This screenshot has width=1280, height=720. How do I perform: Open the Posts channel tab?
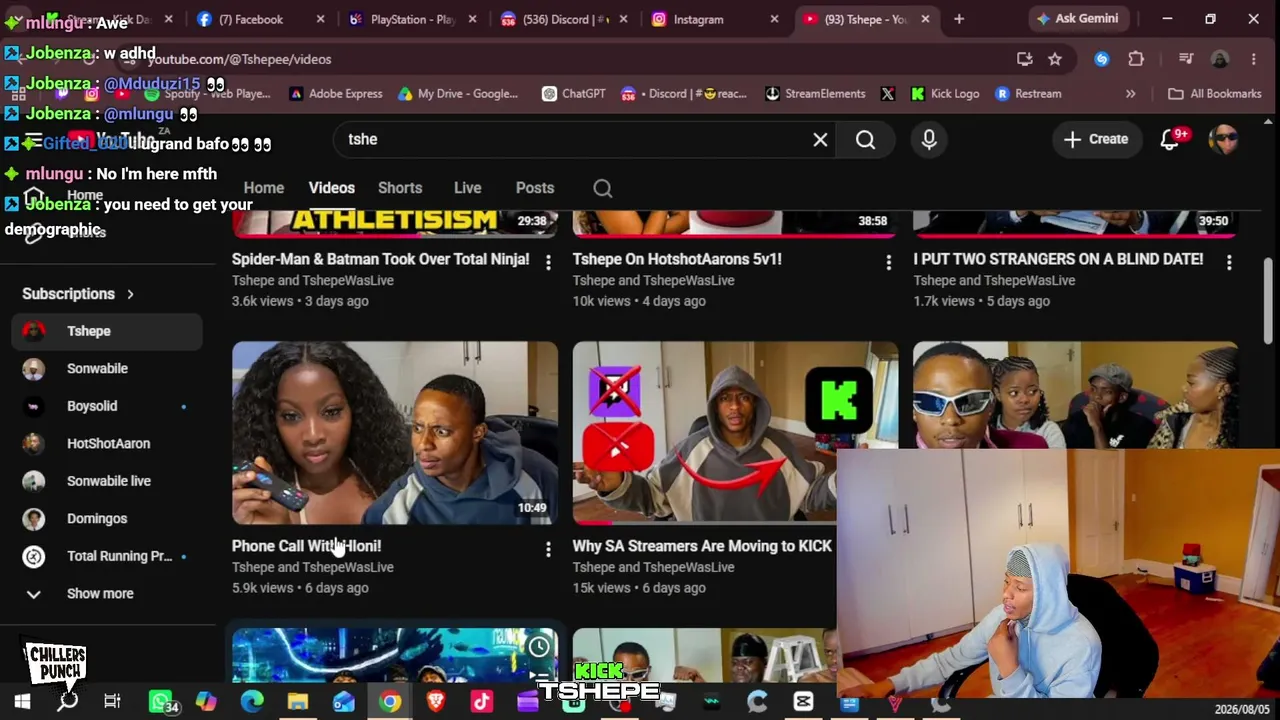tap(535, 188)
